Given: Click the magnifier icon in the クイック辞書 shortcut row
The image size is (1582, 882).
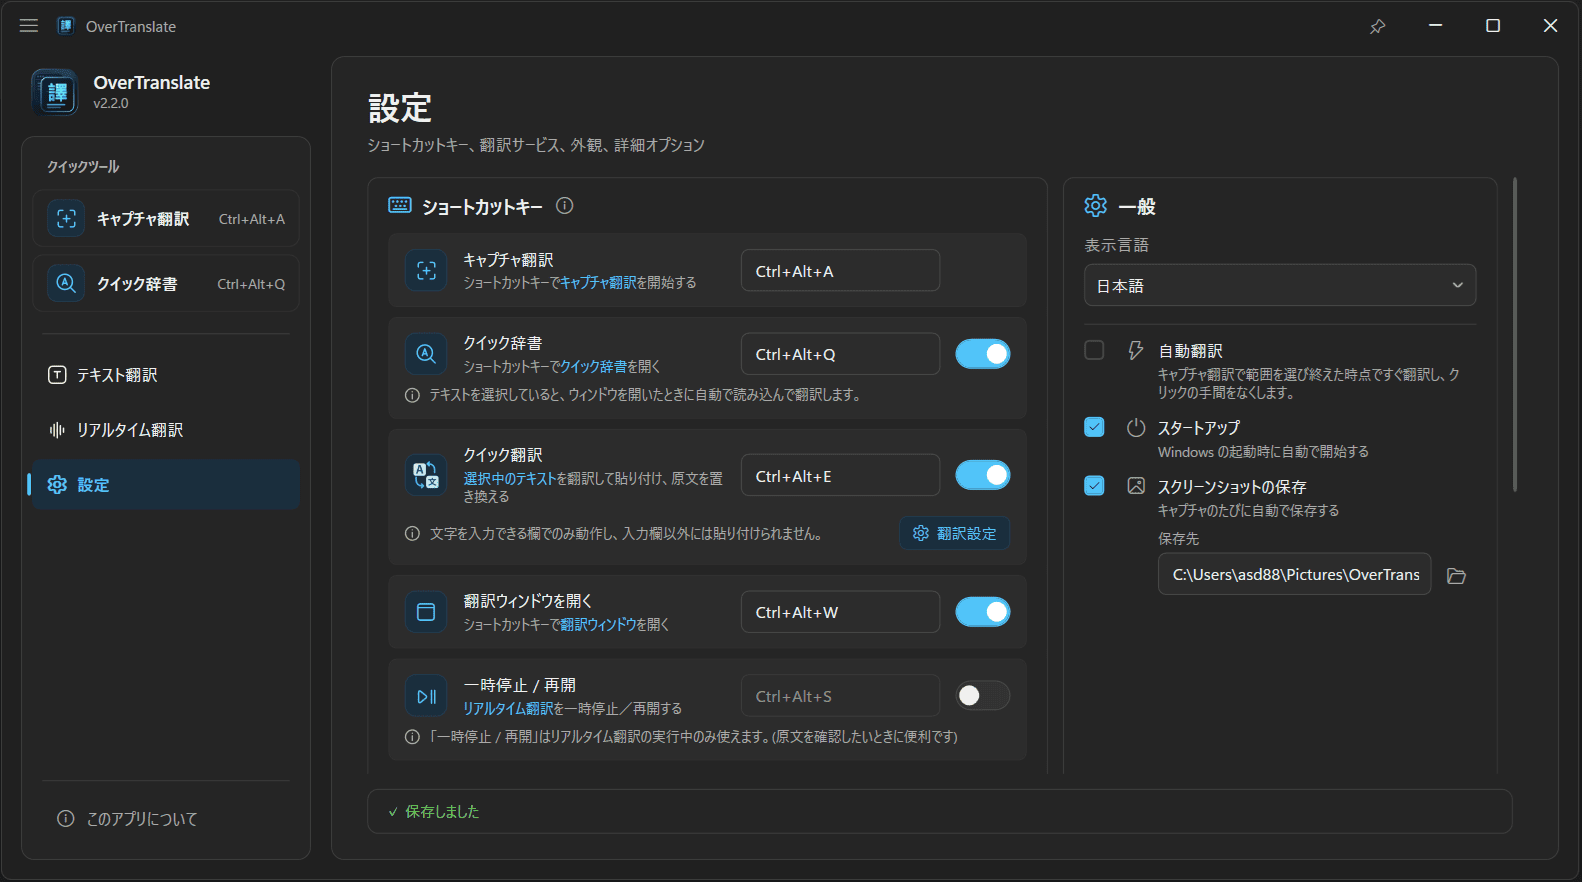Looking at the screenshot, I should click(x=426, y=354).
